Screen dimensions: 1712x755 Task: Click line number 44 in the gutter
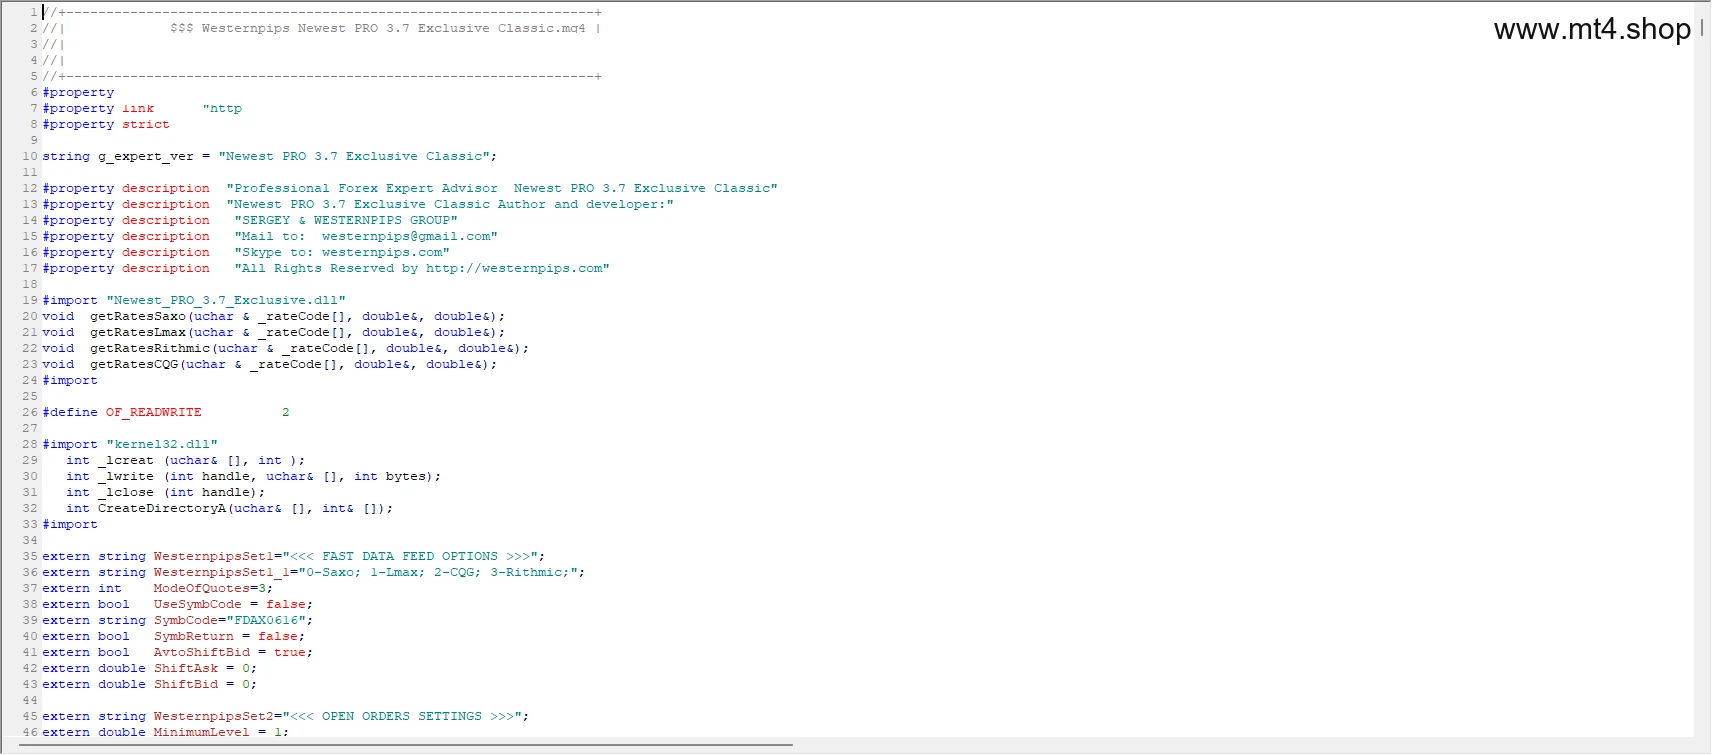30,700
